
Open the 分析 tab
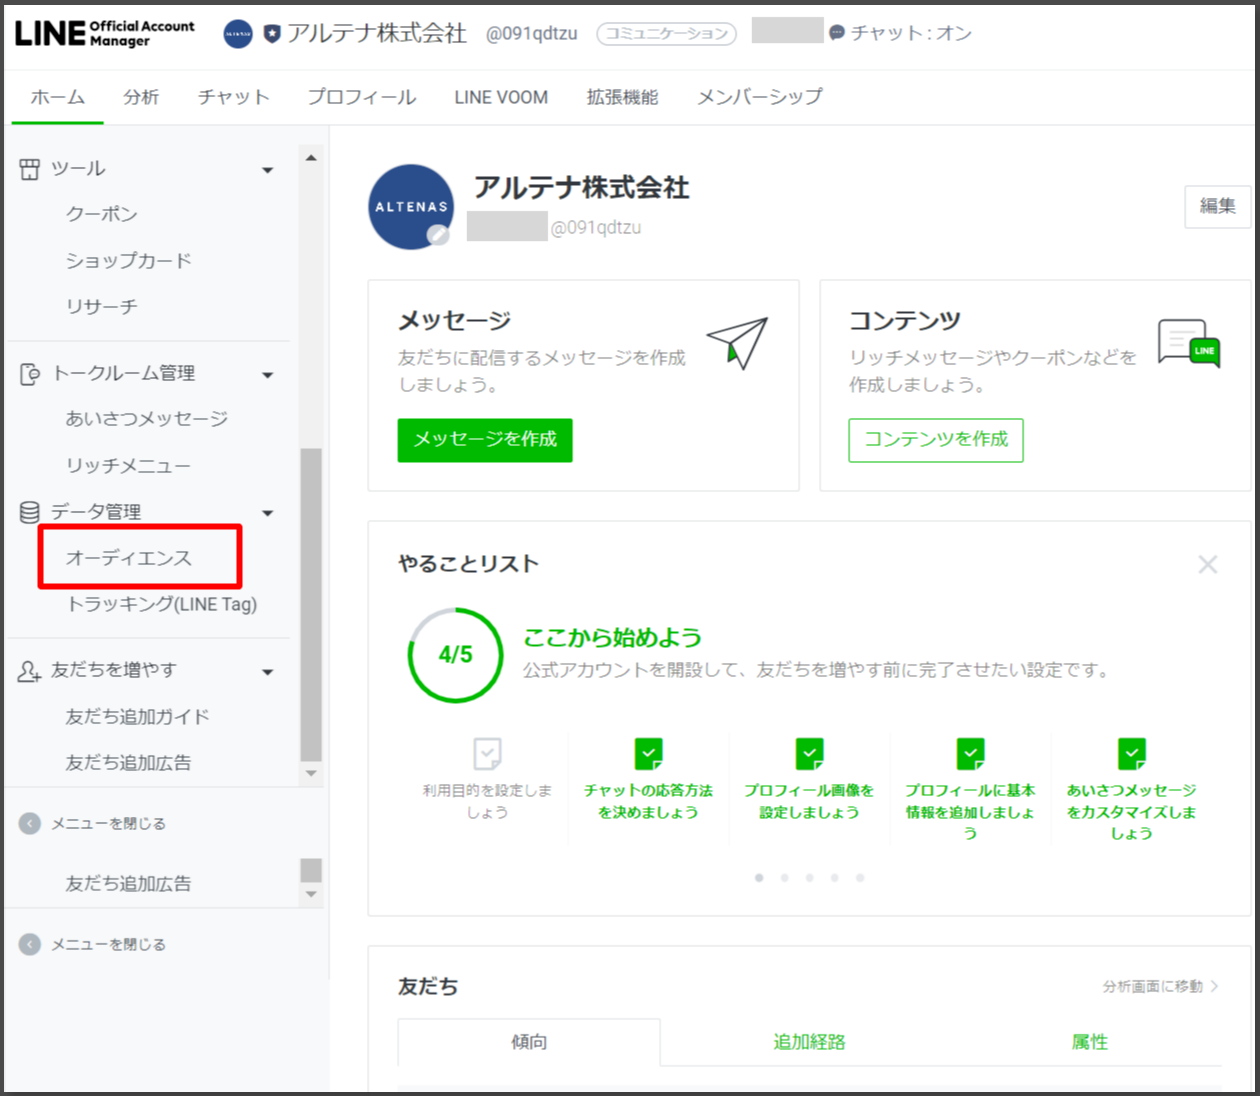click(141, 97)
